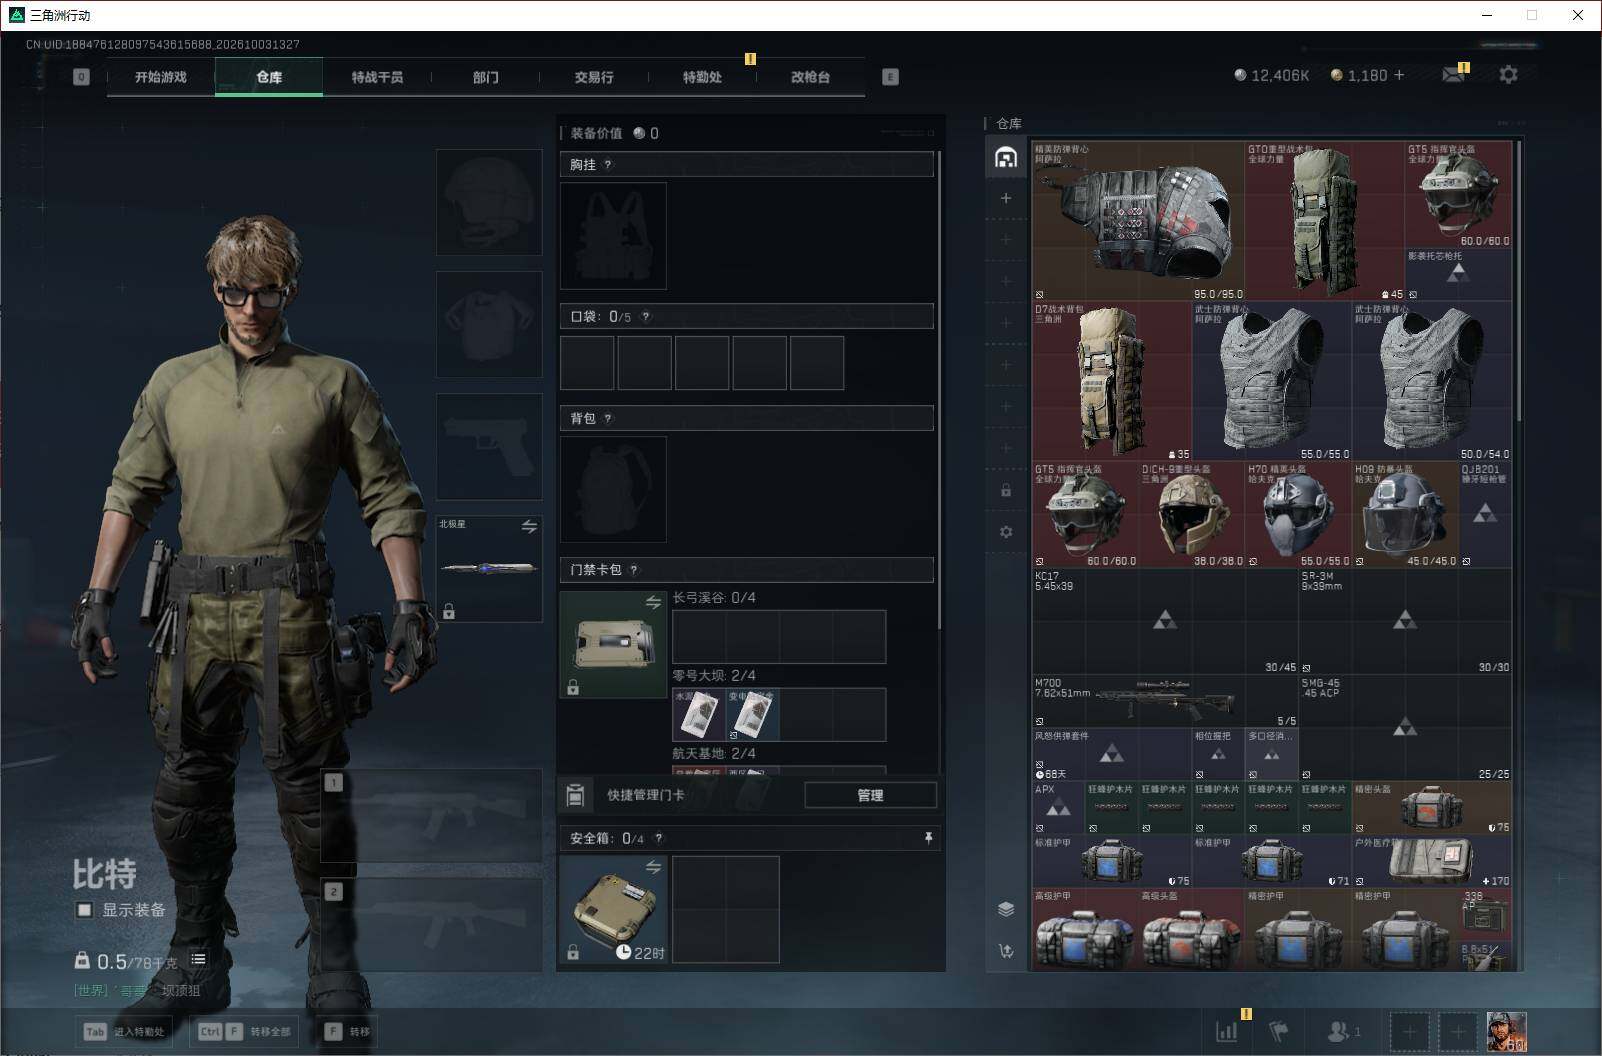Open the 改枪台 tab
The width and height of the screenshot is (1602, 1056).
[810, 77]
